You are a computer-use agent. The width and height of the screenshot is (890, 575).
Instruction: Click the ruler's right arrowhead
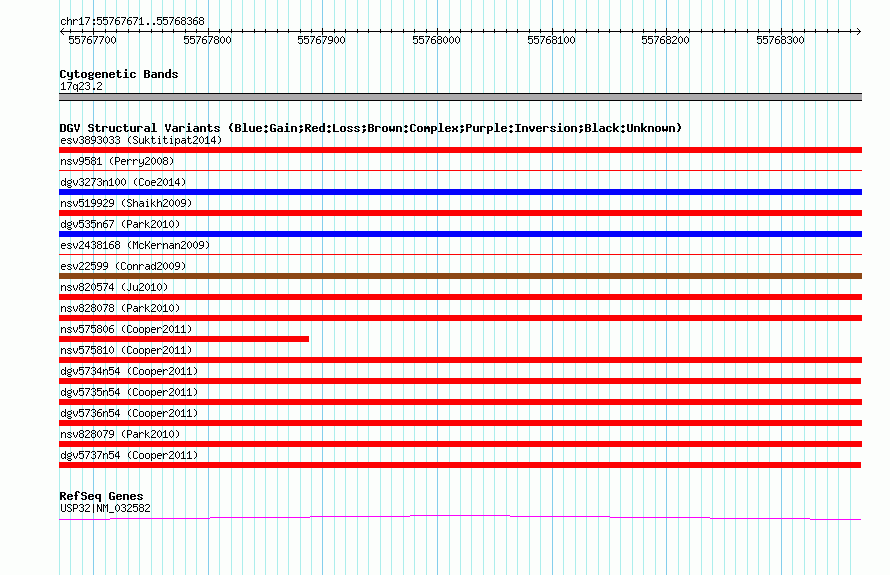(859, 32)
